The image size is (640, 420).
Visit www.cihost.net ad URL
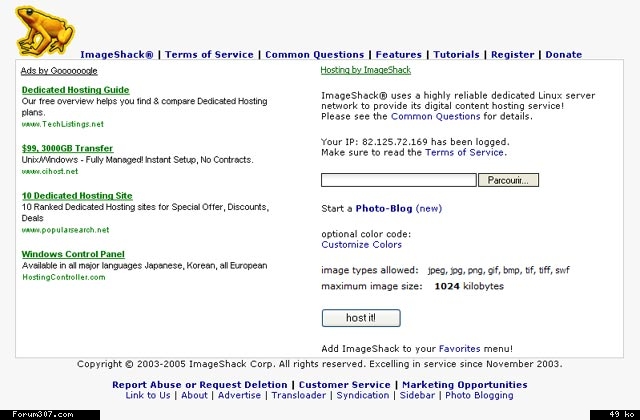point(50,171)
